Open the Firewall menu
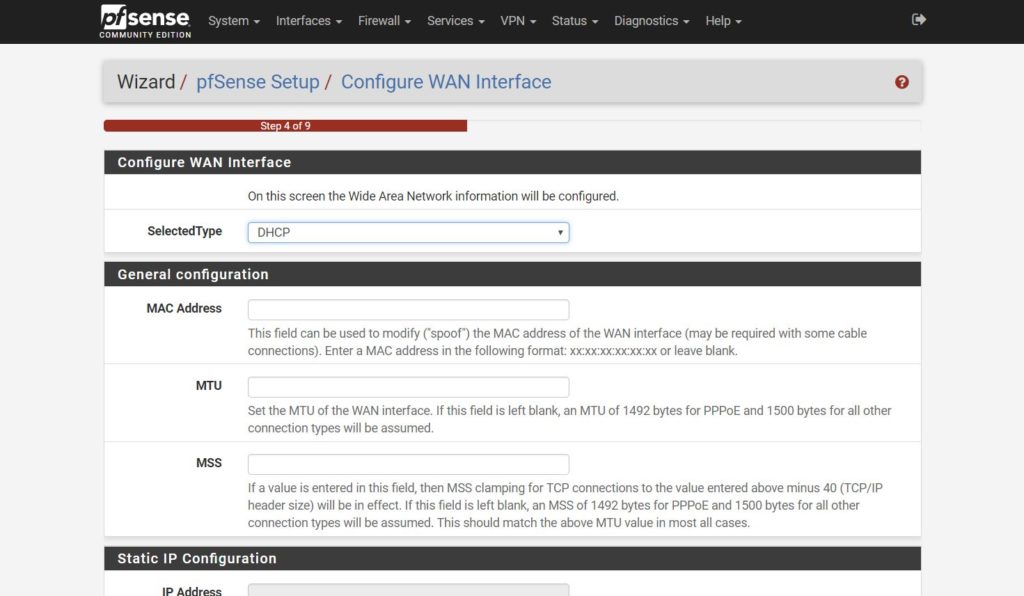 pyautogui.click(x=384, y=21)
